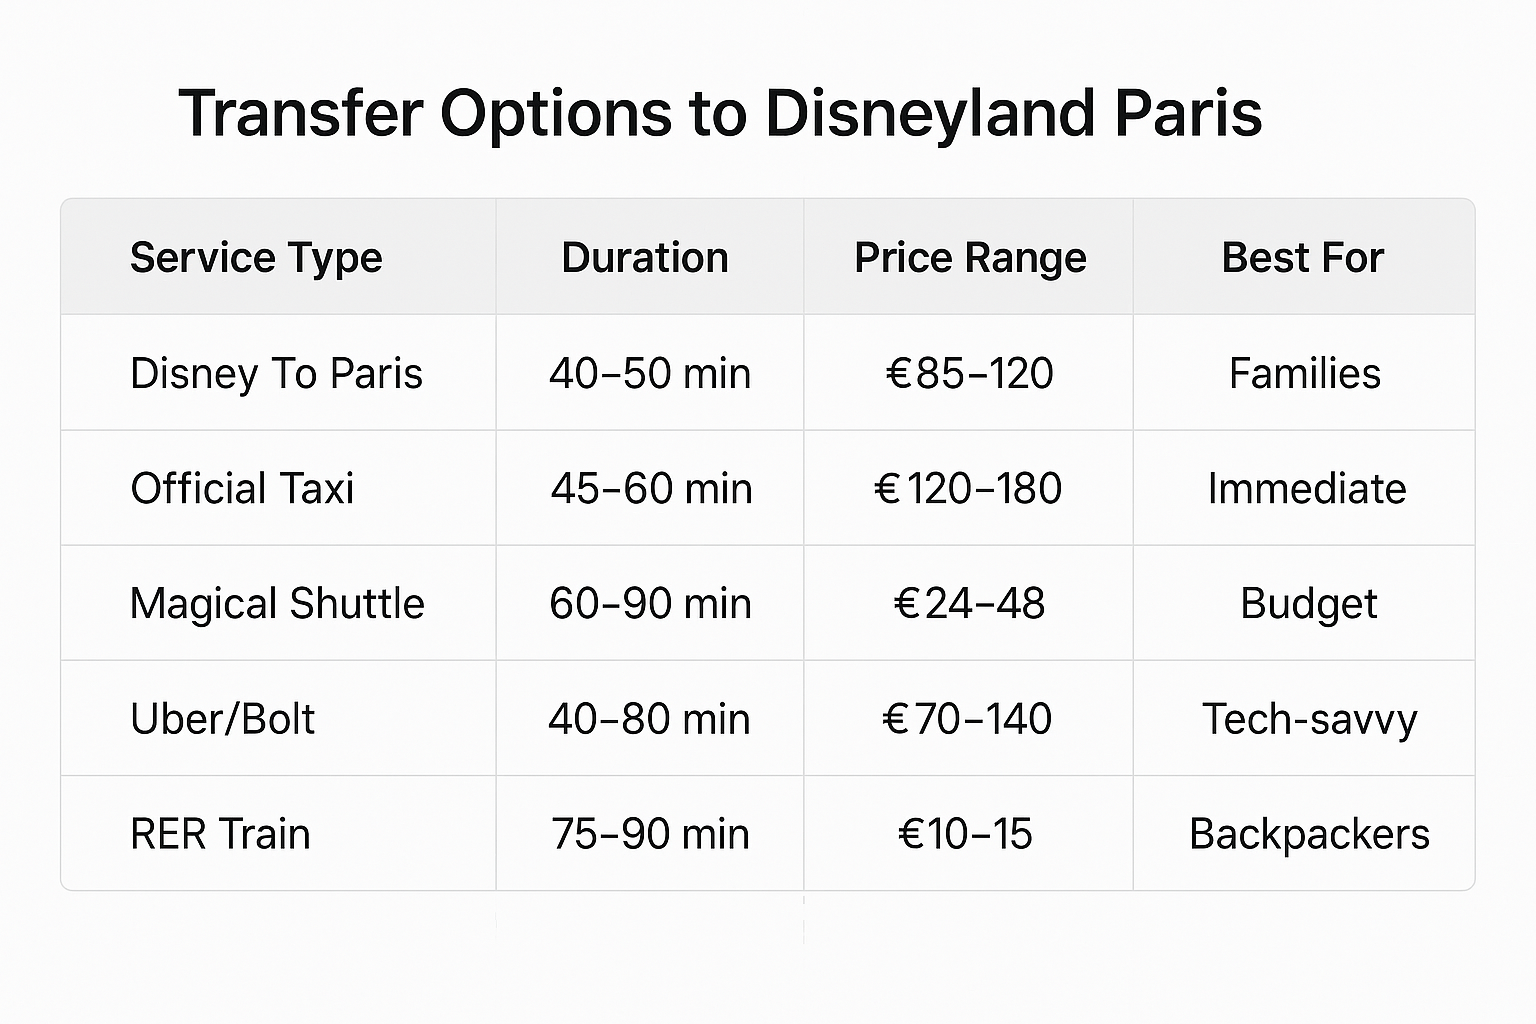Select the €85–120 price cell
The image size is (1536, 1024).
click(x=969, y=374)
